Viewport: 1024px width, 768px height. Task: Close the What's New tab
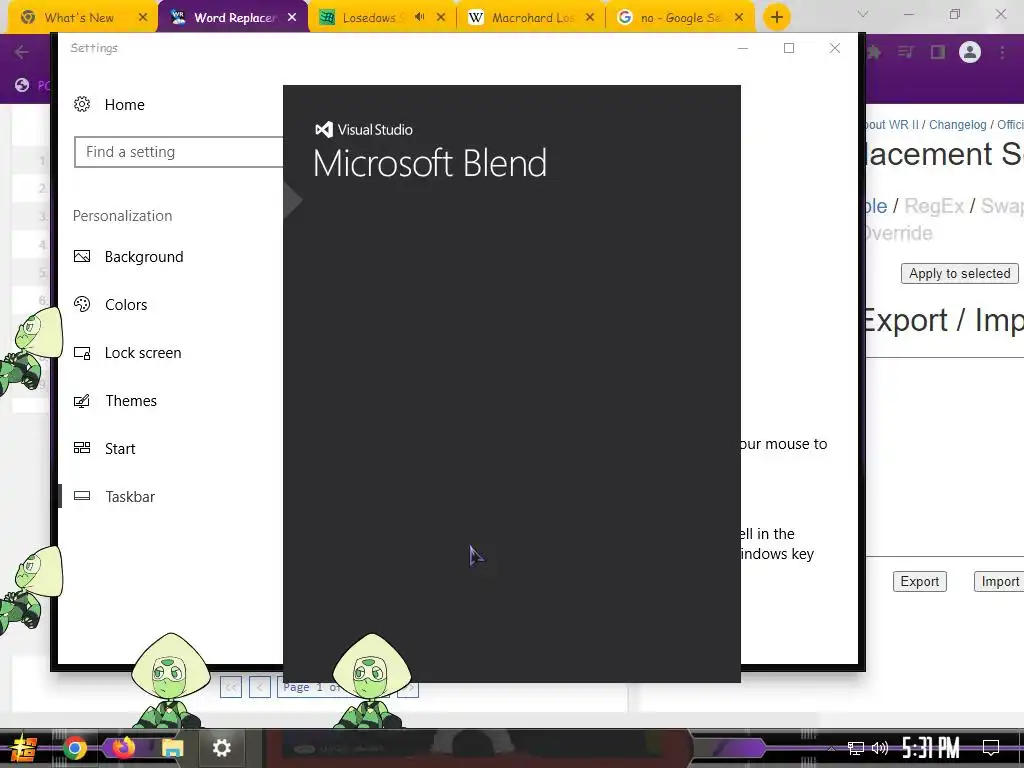[143, 18]
